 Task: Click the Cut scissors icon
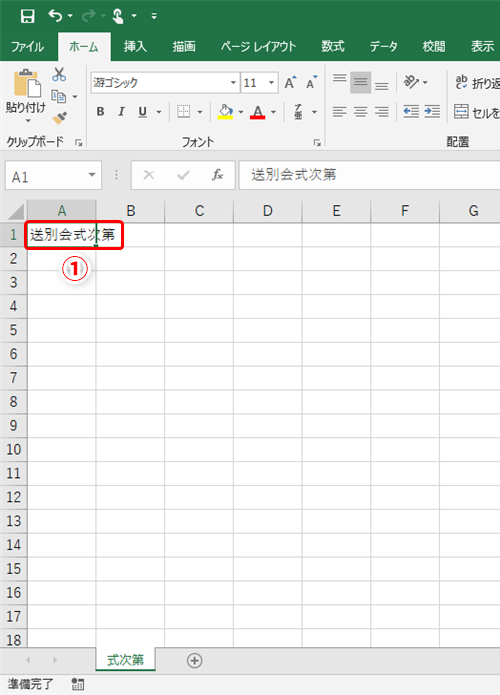point(59,74)
